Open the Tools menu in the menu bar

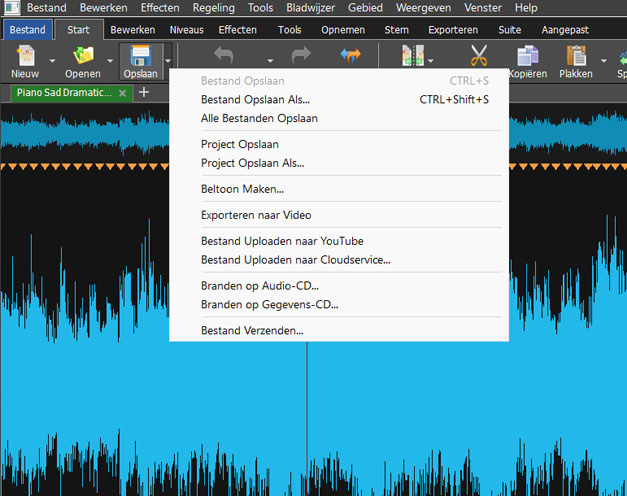(260, 8)
